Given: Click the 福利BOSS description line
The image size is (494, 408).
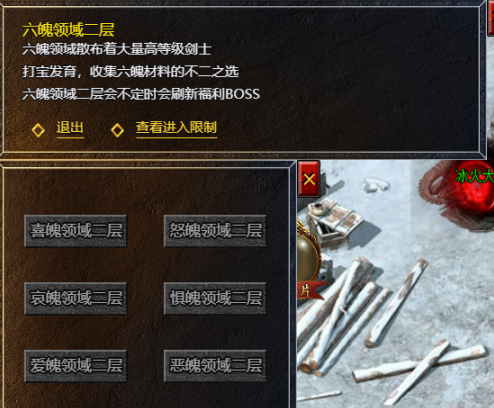Looking at the screenshot, I should tap(141, 94).
